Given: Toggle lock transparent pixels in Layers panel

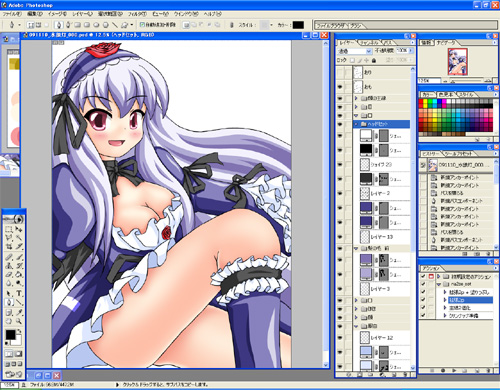Looking at the screenshot, I should [352, 60].
